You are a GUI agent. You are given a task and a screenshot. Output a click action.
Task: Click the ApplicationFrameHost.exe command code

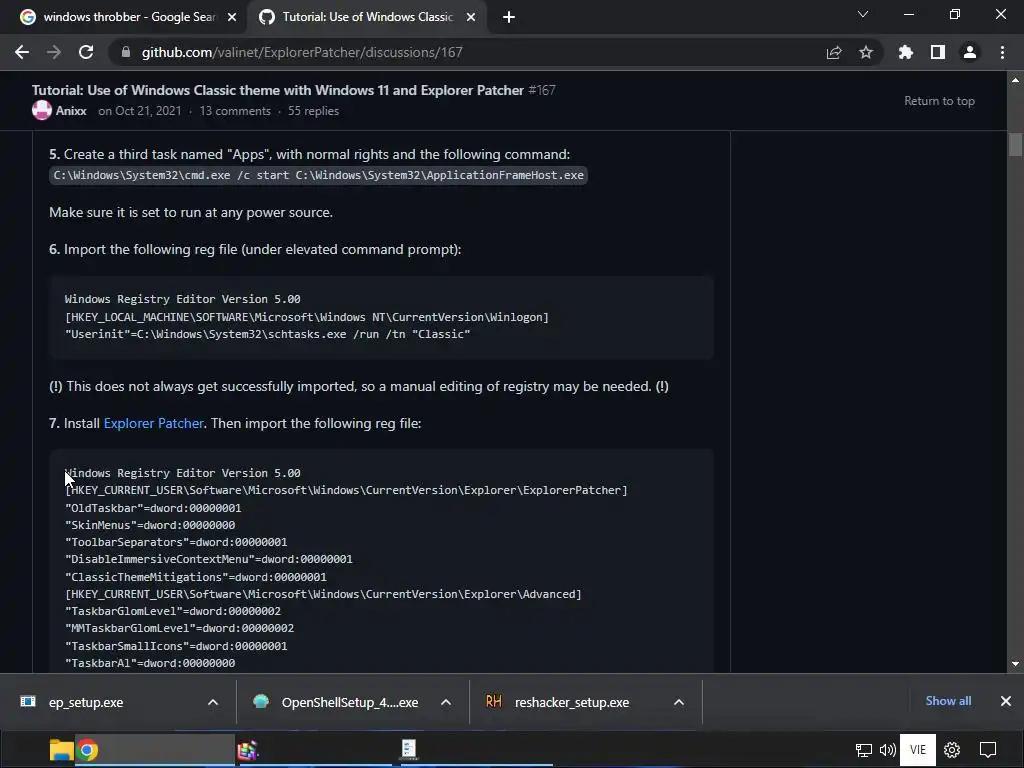[x=319, y=175]
